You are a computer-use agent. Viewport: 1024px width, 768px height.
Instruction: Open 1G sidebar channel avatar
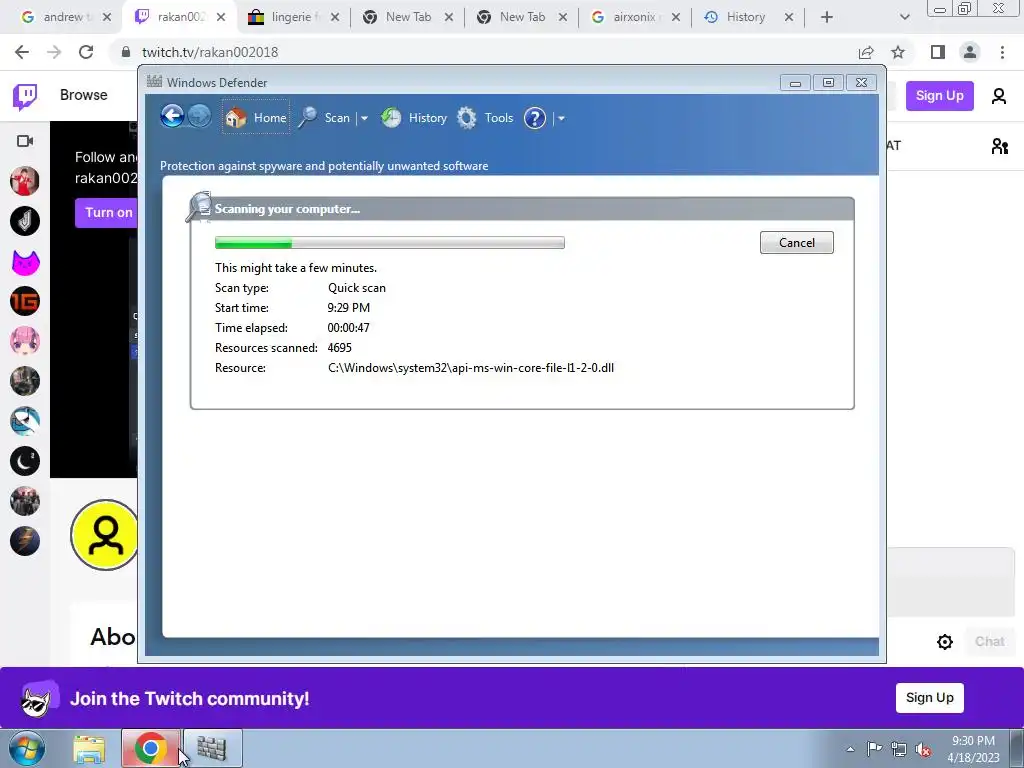point(25,301)
